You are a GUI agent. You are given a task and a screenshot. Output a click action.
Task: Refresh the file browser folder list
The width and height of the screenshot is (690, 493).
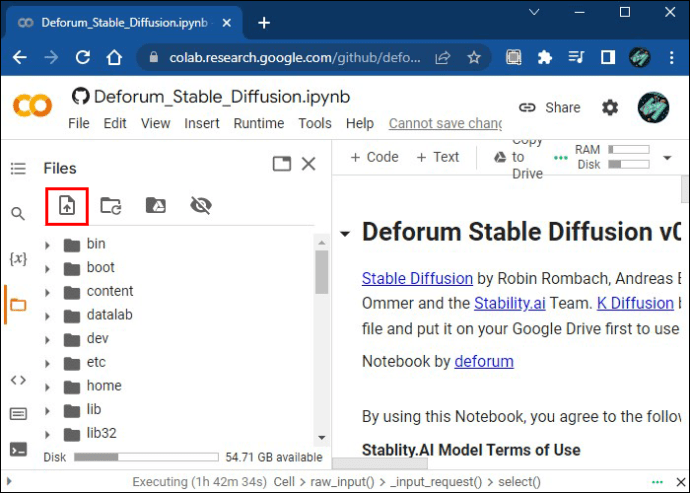pyautogui.click(x=111, y=206)
